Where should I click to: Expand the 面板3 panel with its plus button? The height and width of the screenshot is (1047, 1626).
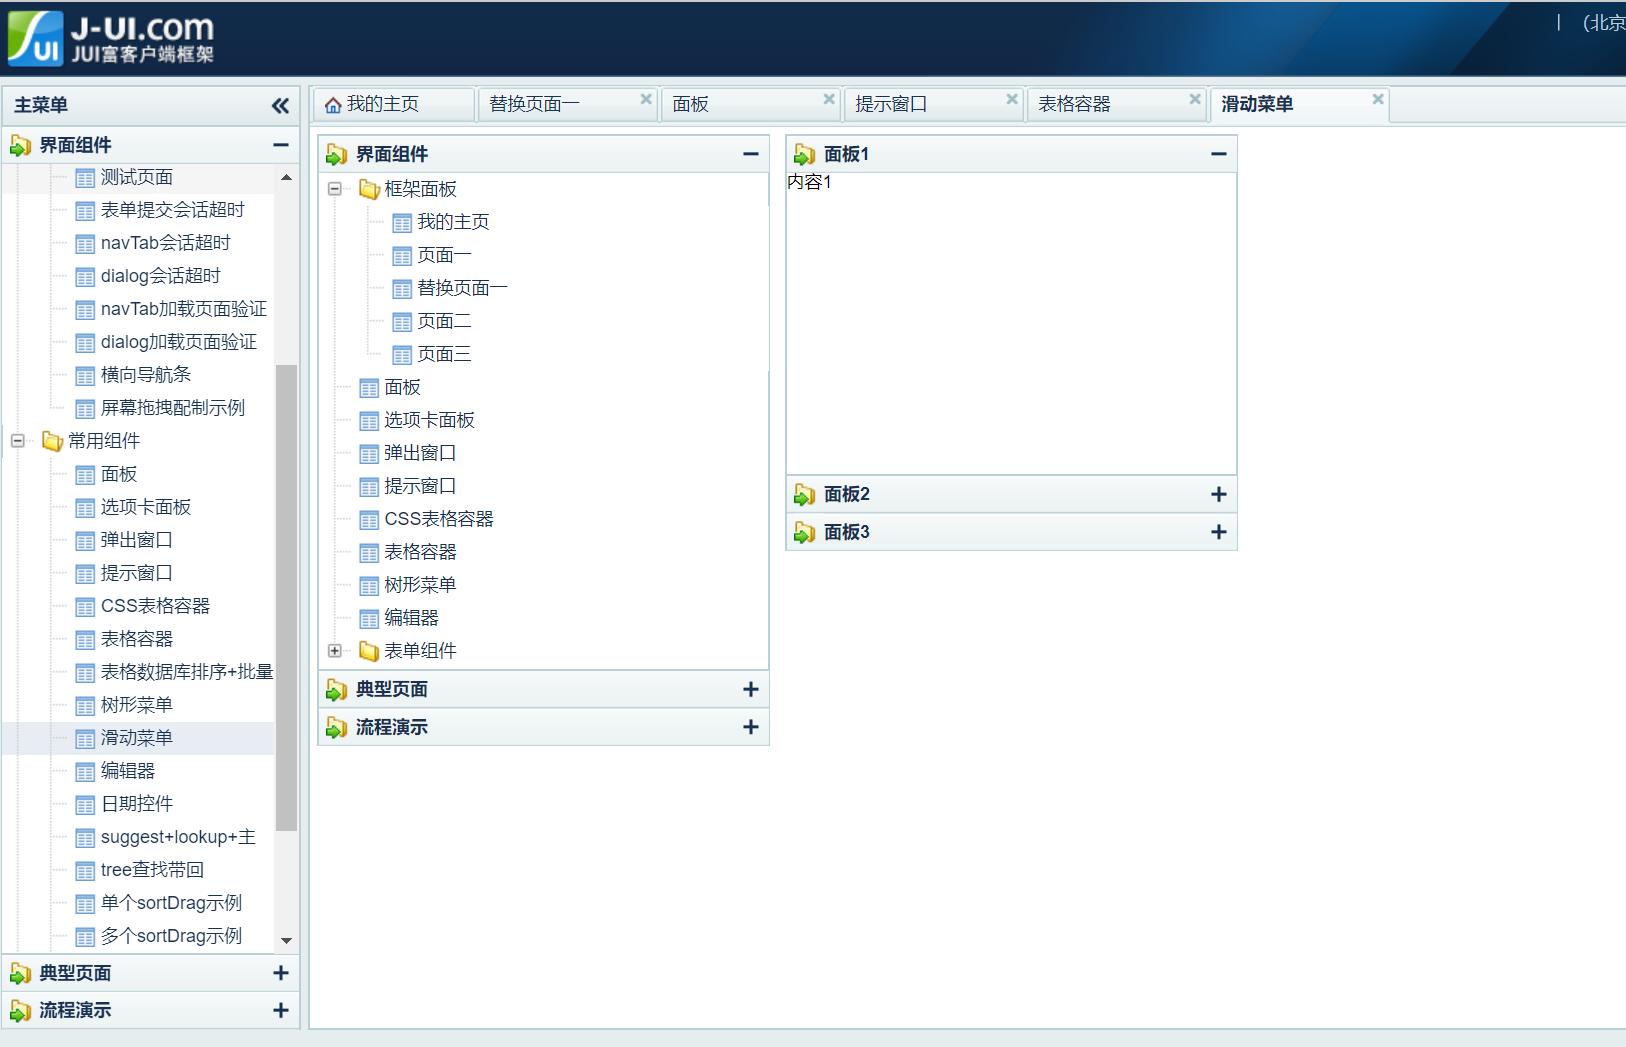[1219, 531]
